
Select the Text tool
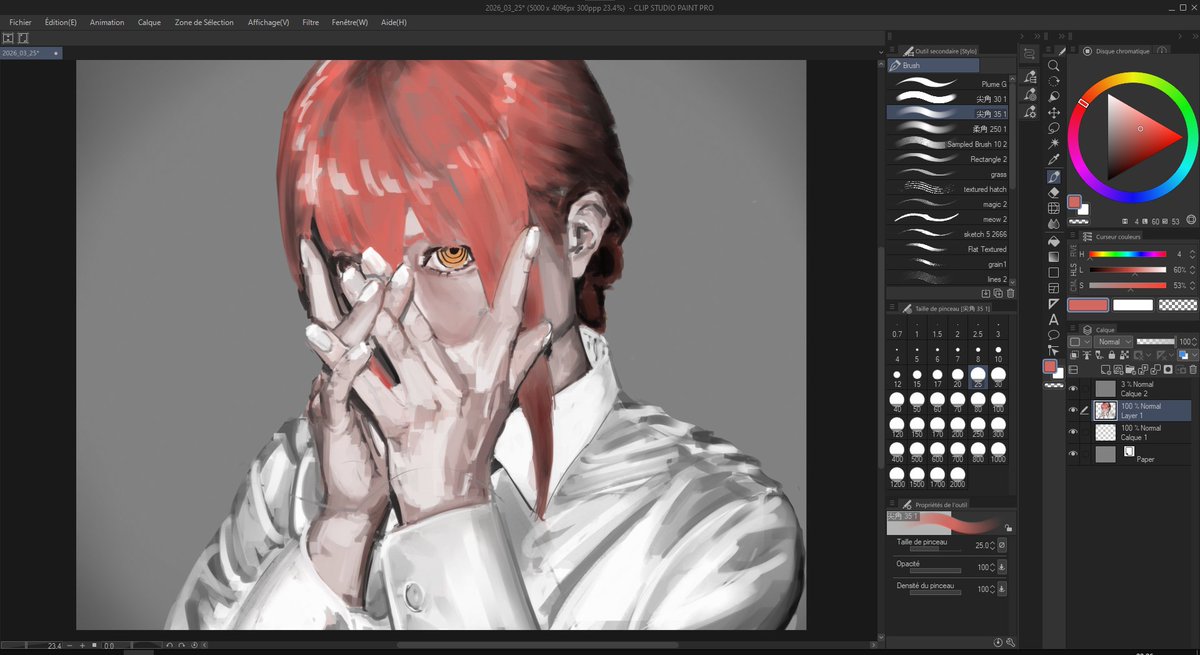tap(1054, 319)
